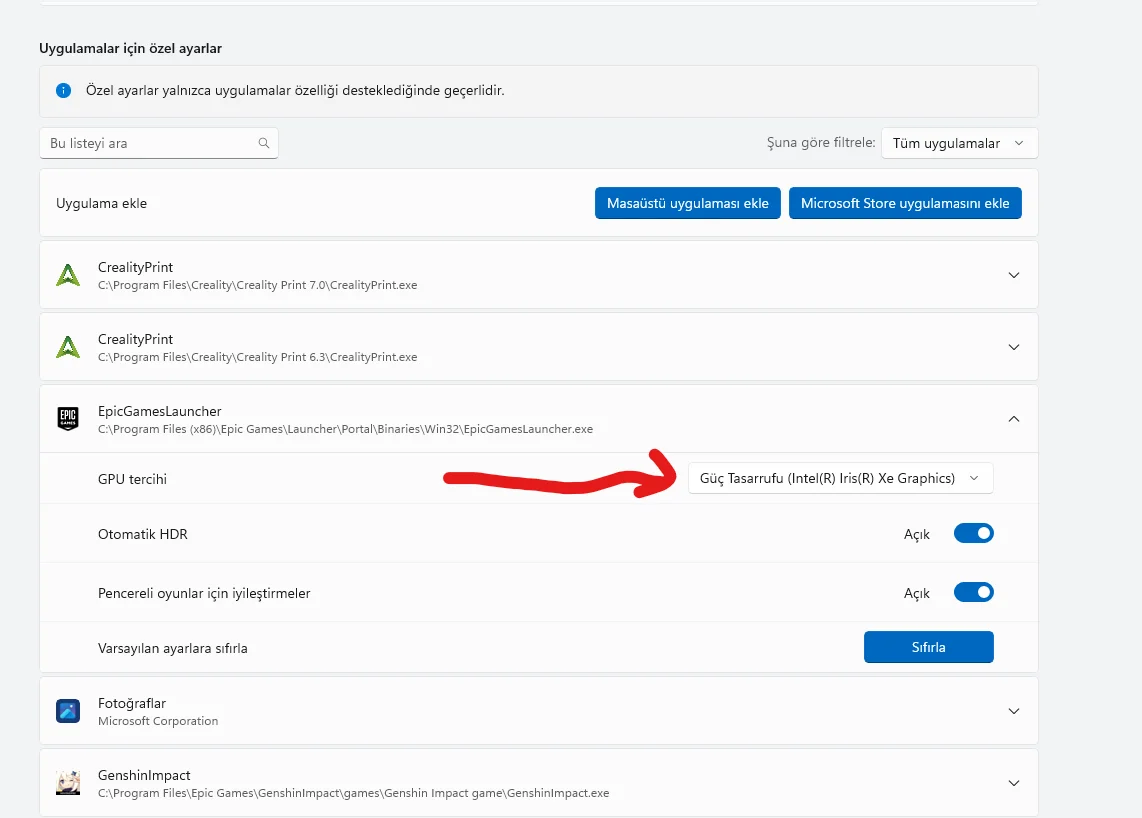Click the first CrealityPrint 7.0 app icon
Screen dimensions: 1142x818
pos(68,275)
